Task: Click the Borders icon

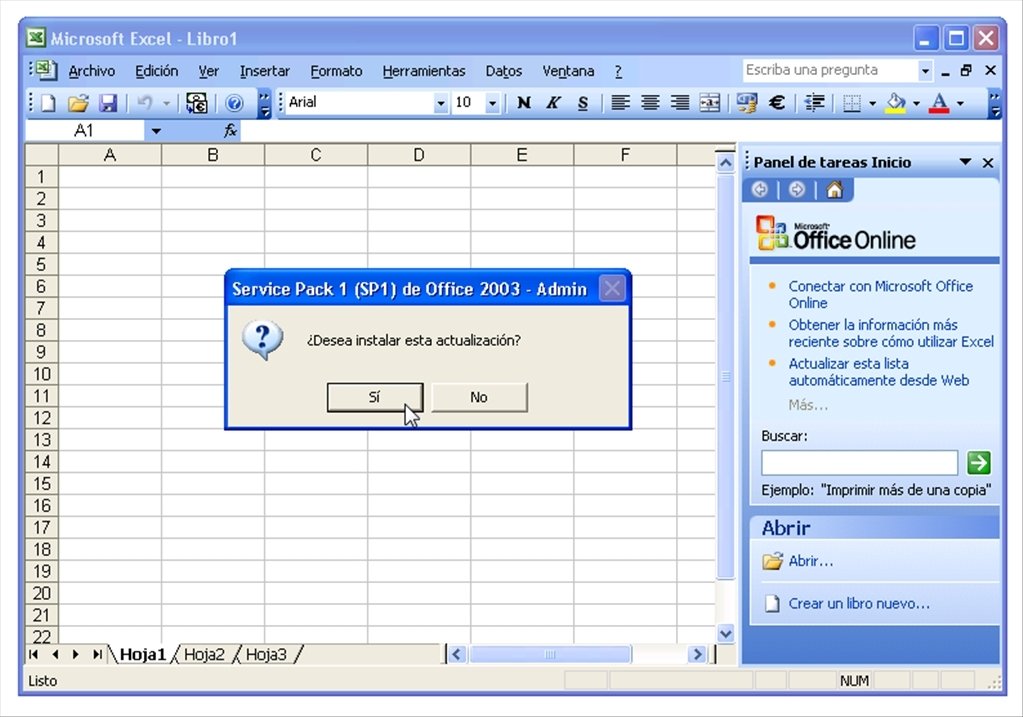Action: pos(851,102)
